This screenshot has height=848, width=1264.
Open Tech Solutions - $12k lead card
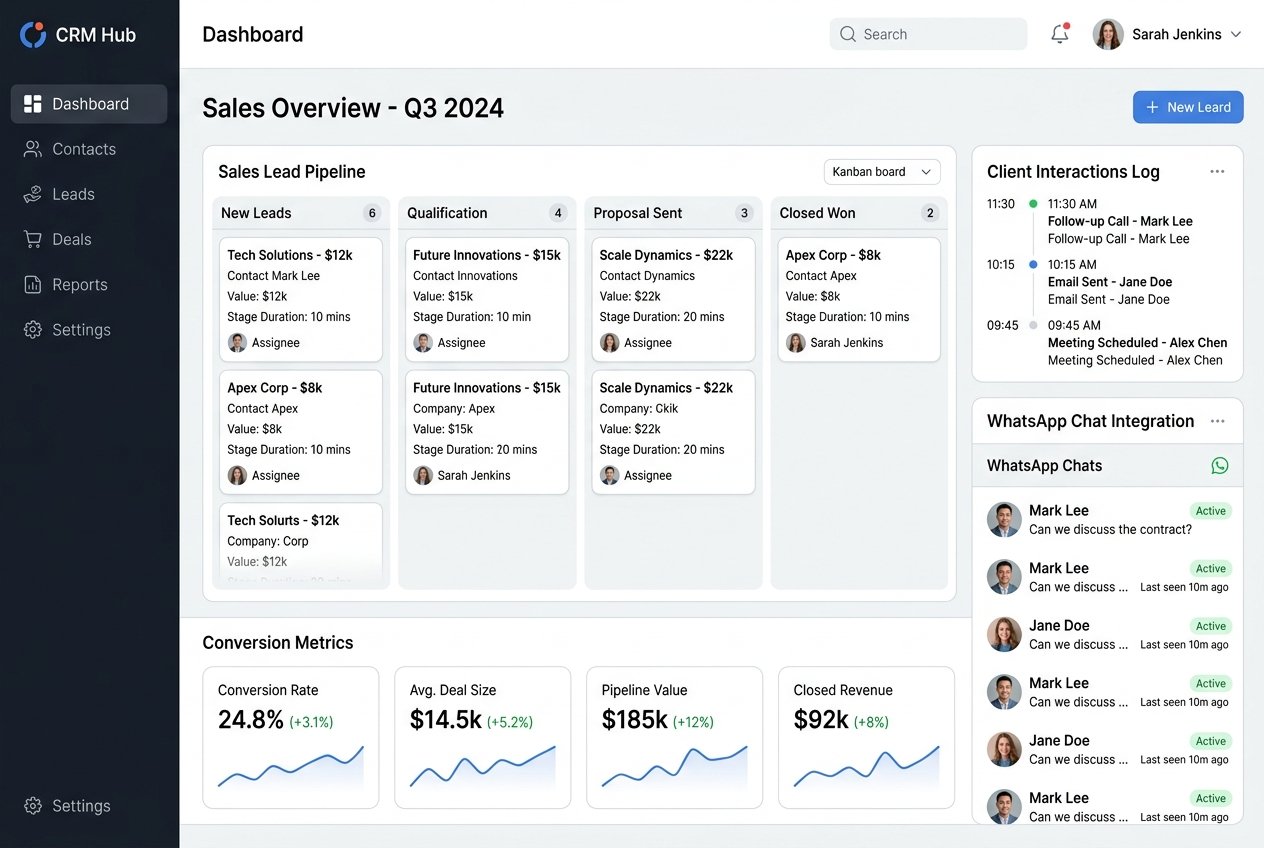coord(301,299)
